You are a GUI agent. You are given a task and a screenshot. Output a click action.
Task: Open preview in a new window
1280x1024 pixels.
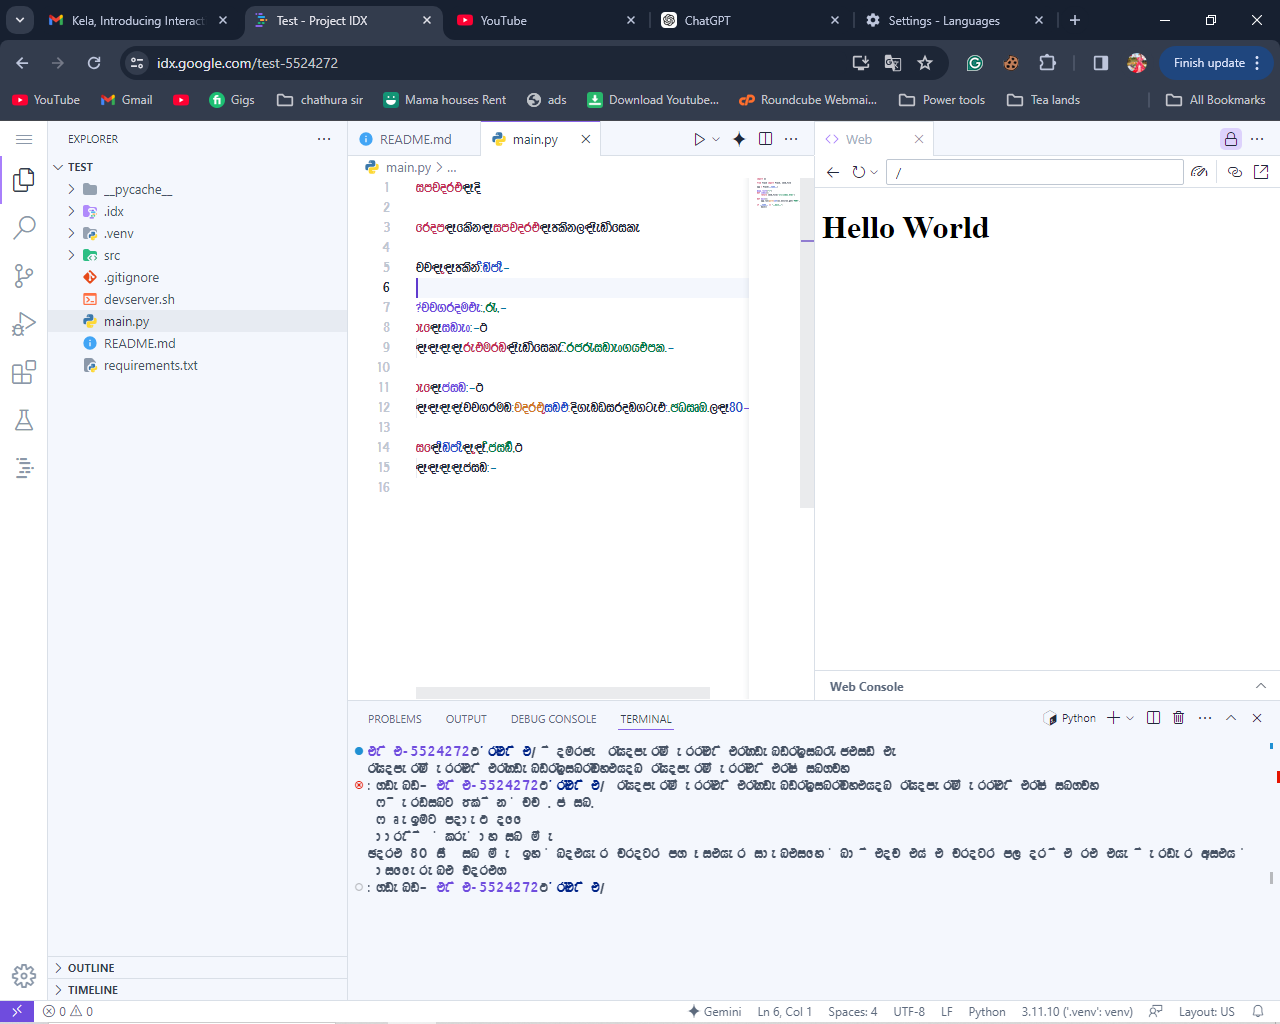click(x=1261, y=172)
